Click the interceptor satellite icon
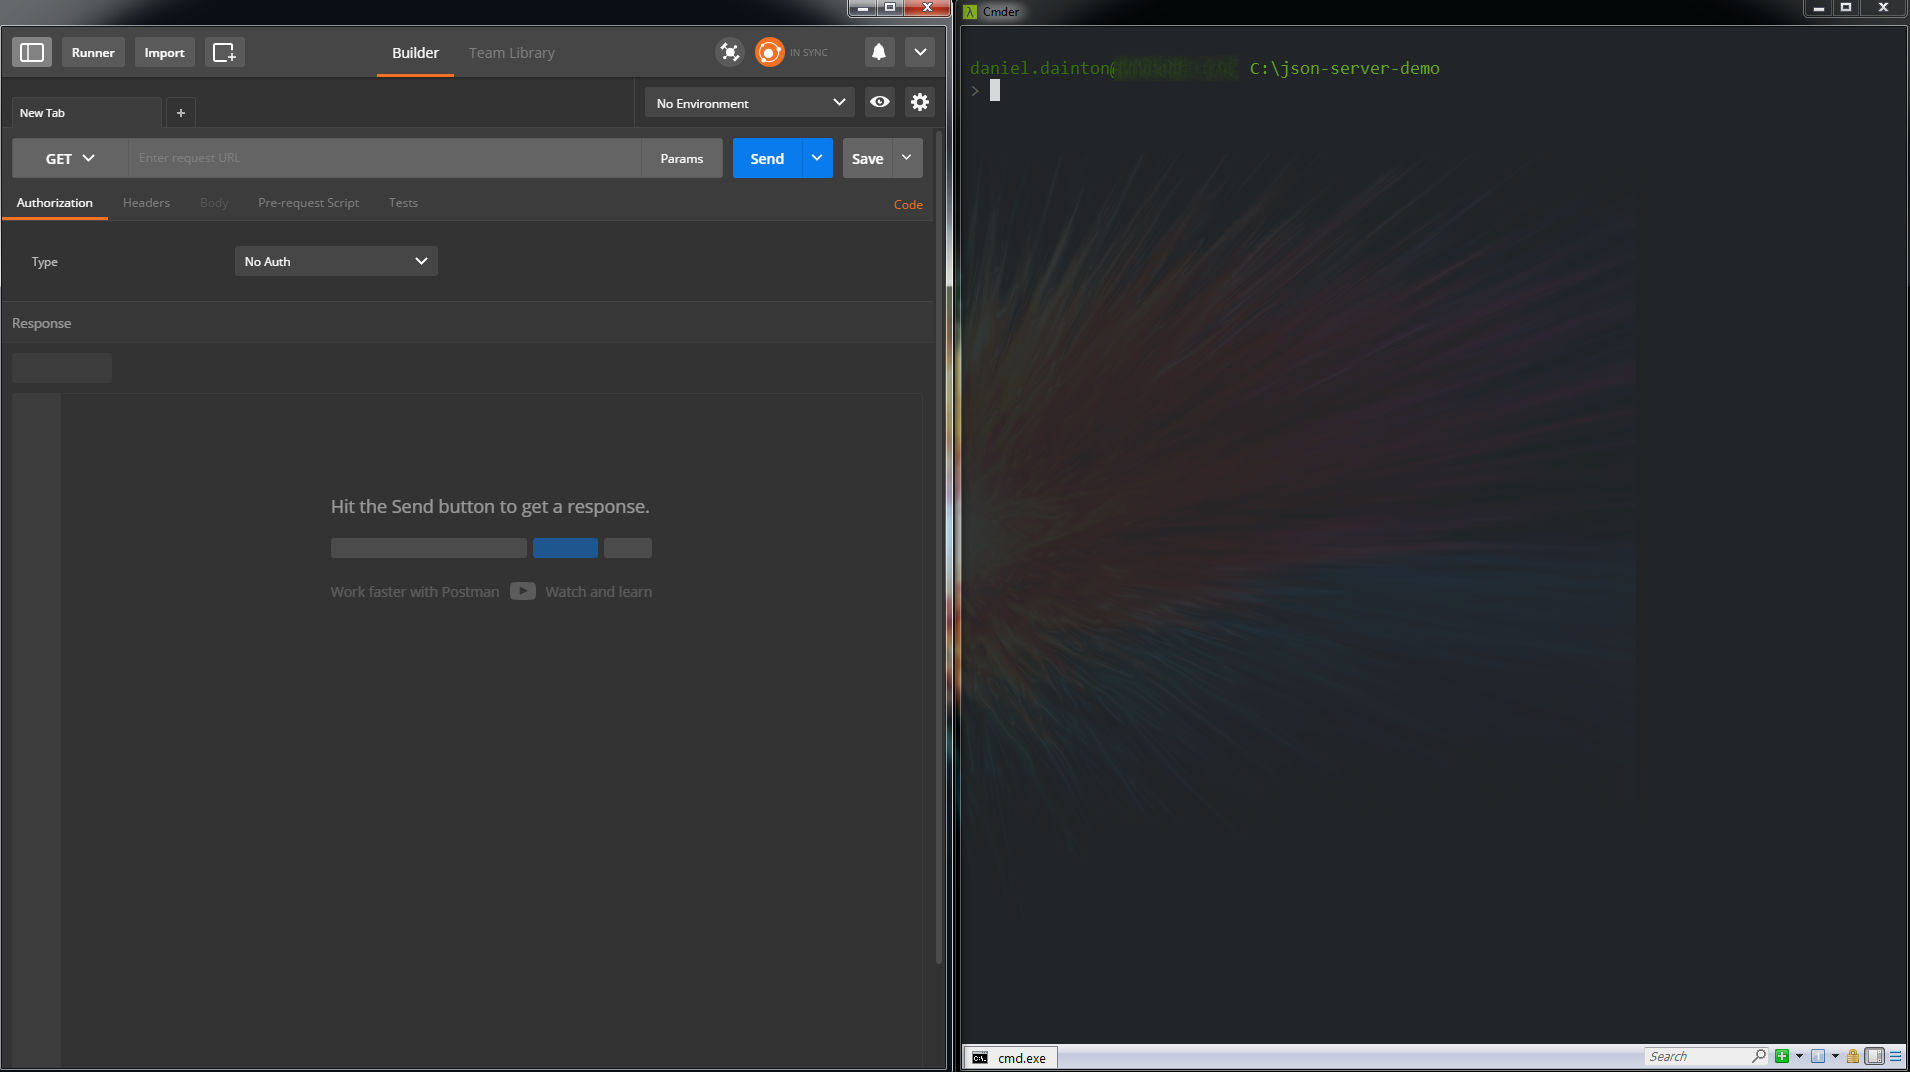The width and height of the screenshot is (1910, 1072). point(730,52)
